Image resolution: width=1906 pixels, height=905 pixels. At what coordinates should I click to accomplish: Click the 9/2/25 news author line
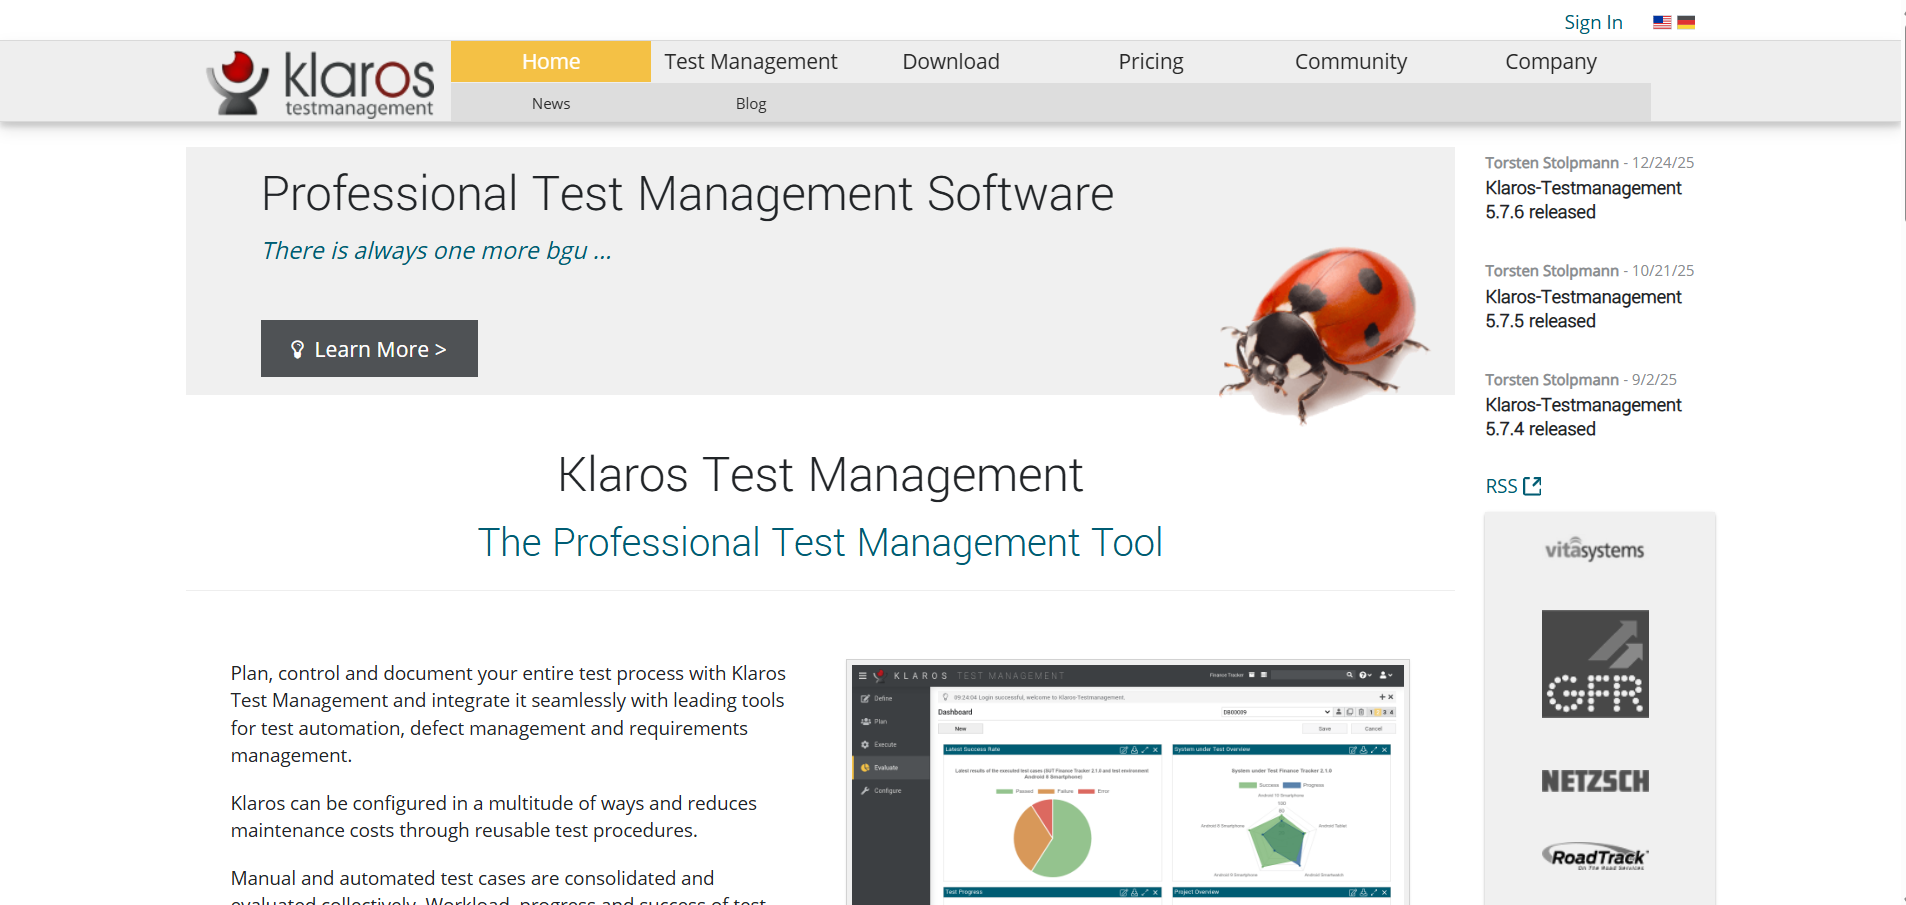1580,379
